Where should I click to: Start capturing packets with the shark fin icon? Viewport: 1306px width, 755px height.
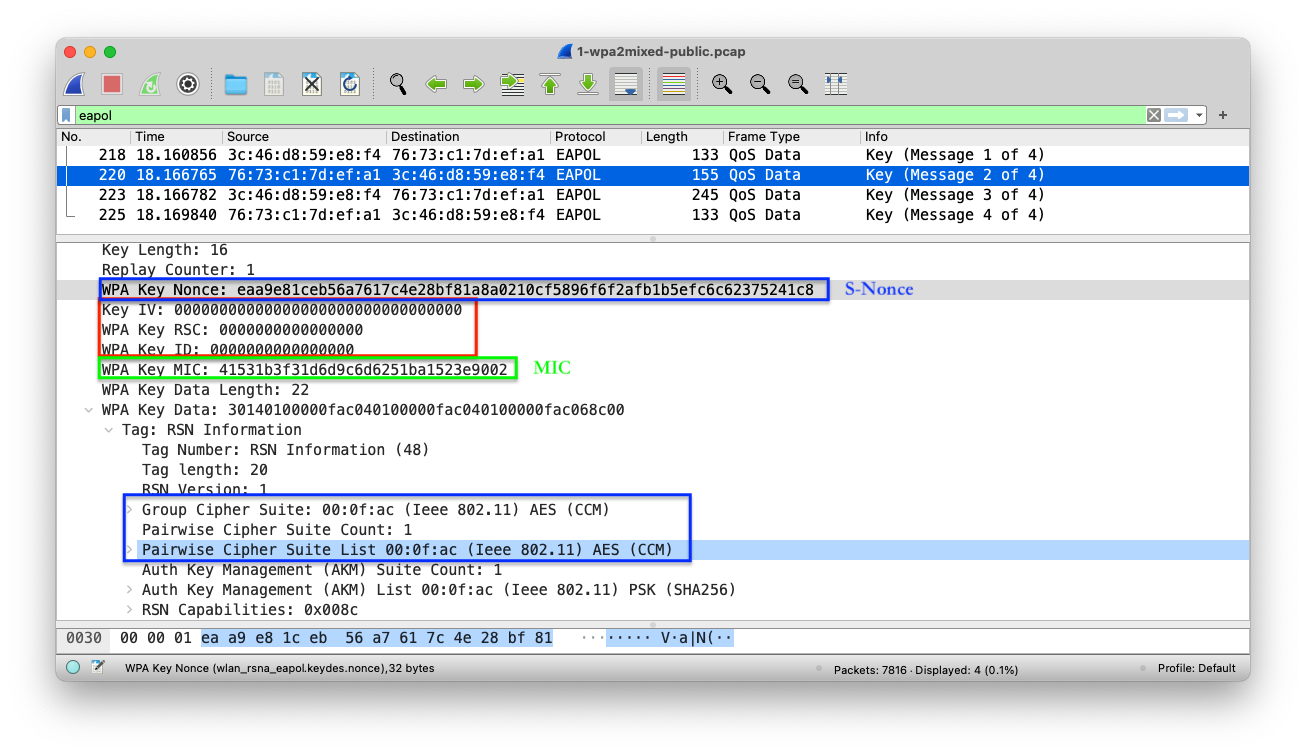pos(74,85)
